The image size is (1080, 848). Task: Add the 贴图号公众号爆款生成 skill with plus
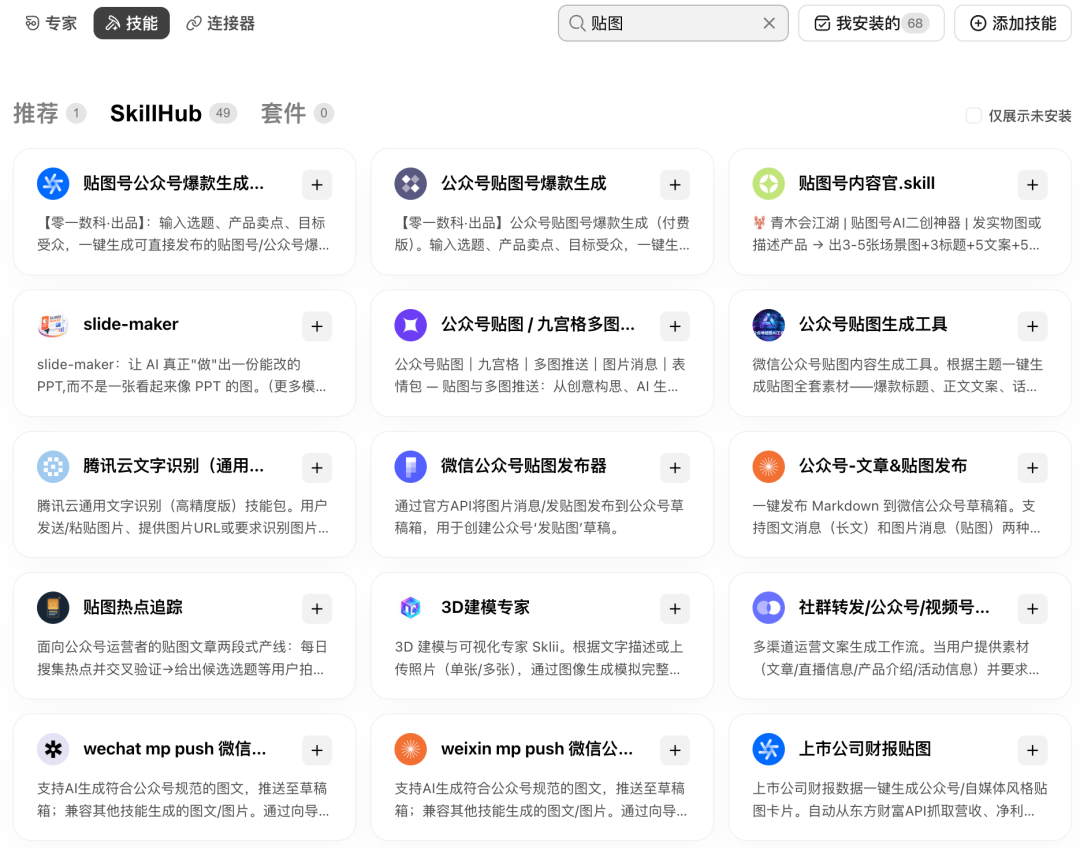click(317, 185)
